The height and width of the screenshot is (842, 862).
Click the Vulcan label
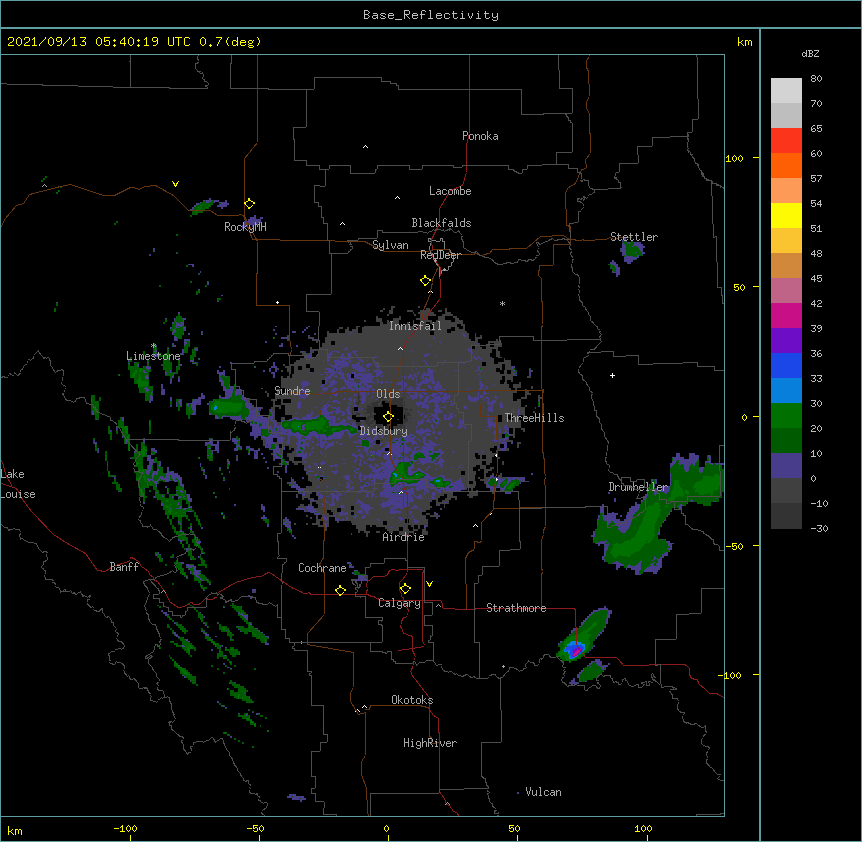(543, 792)
